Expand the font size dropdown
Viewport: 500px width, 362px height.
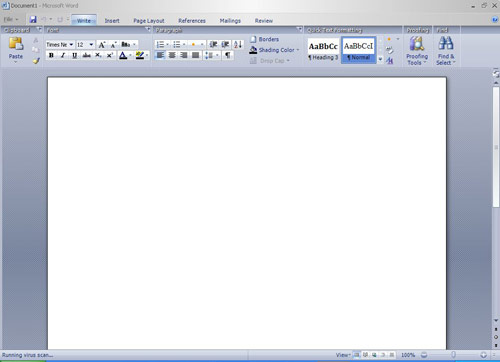91,44
